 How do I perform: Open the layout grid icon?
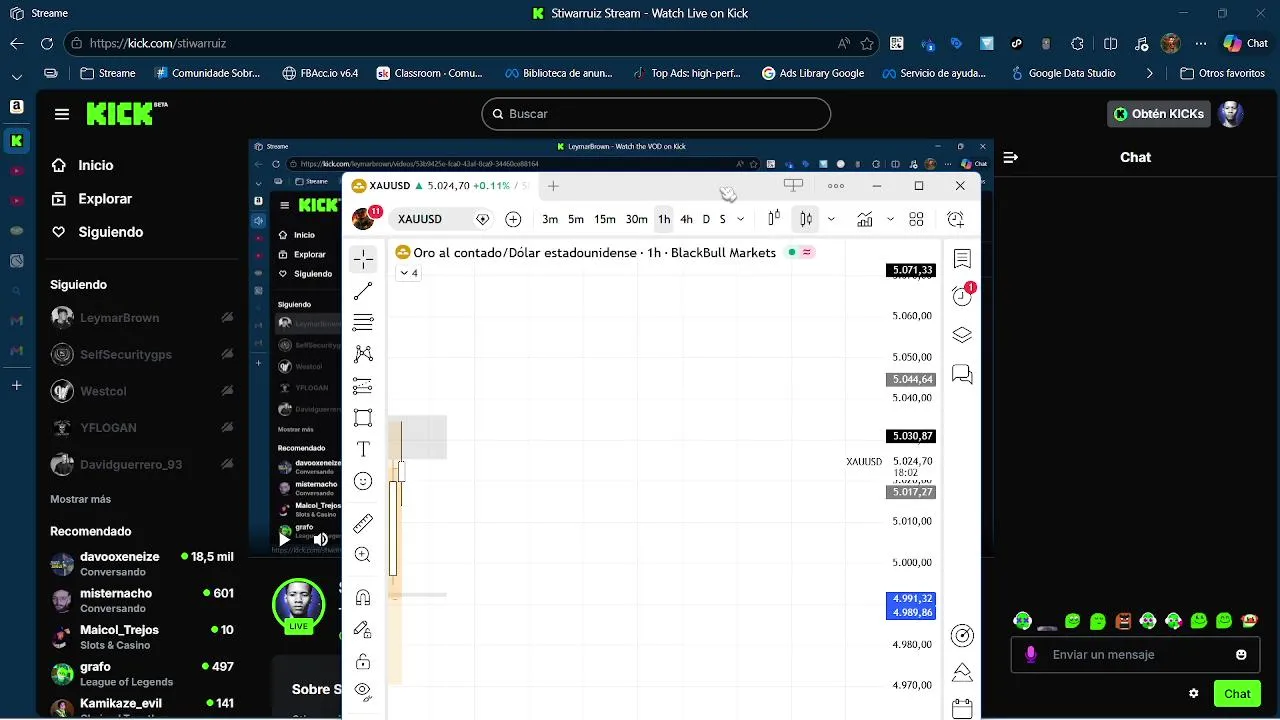click(x=916, y=219)
